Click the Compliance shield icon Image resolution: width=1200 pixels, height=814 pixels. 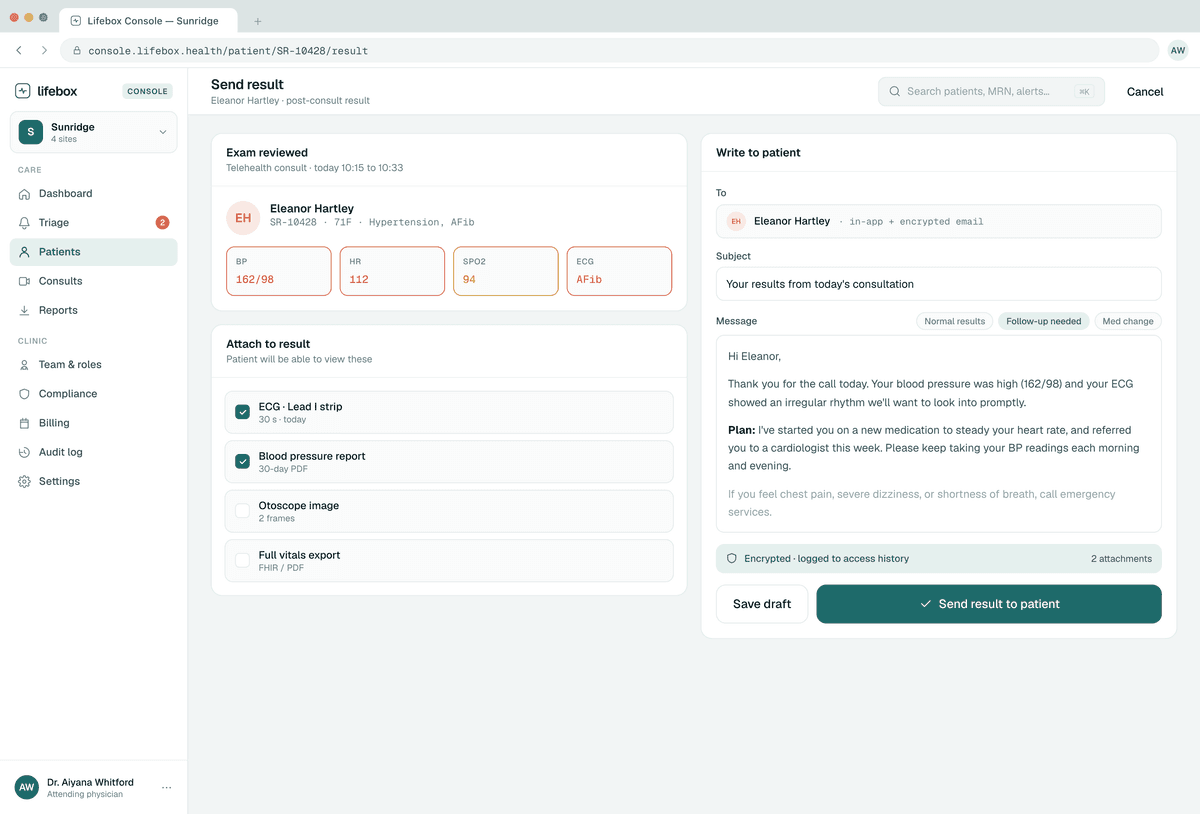pyautogui.click(x=25, y=394)
